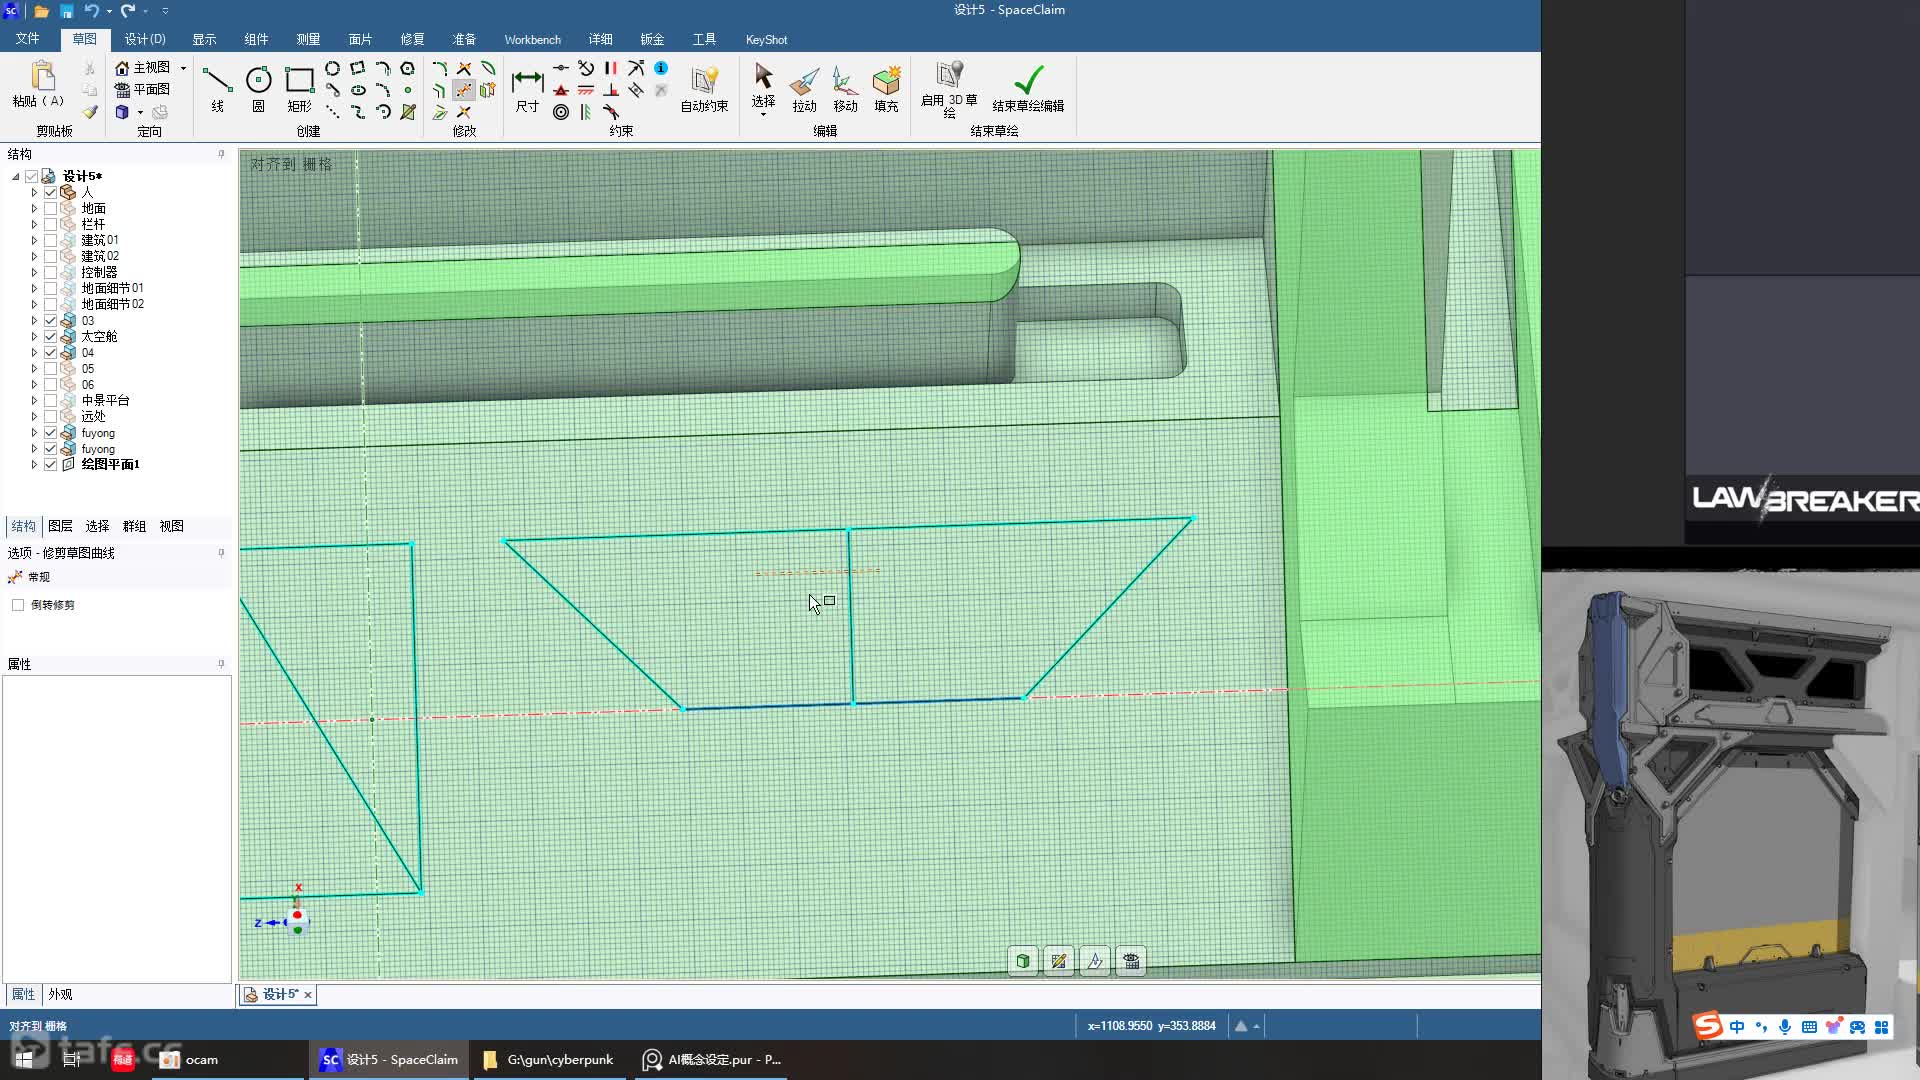Click the solid mode cube icon in viewport toolbar

[1023, 961]
